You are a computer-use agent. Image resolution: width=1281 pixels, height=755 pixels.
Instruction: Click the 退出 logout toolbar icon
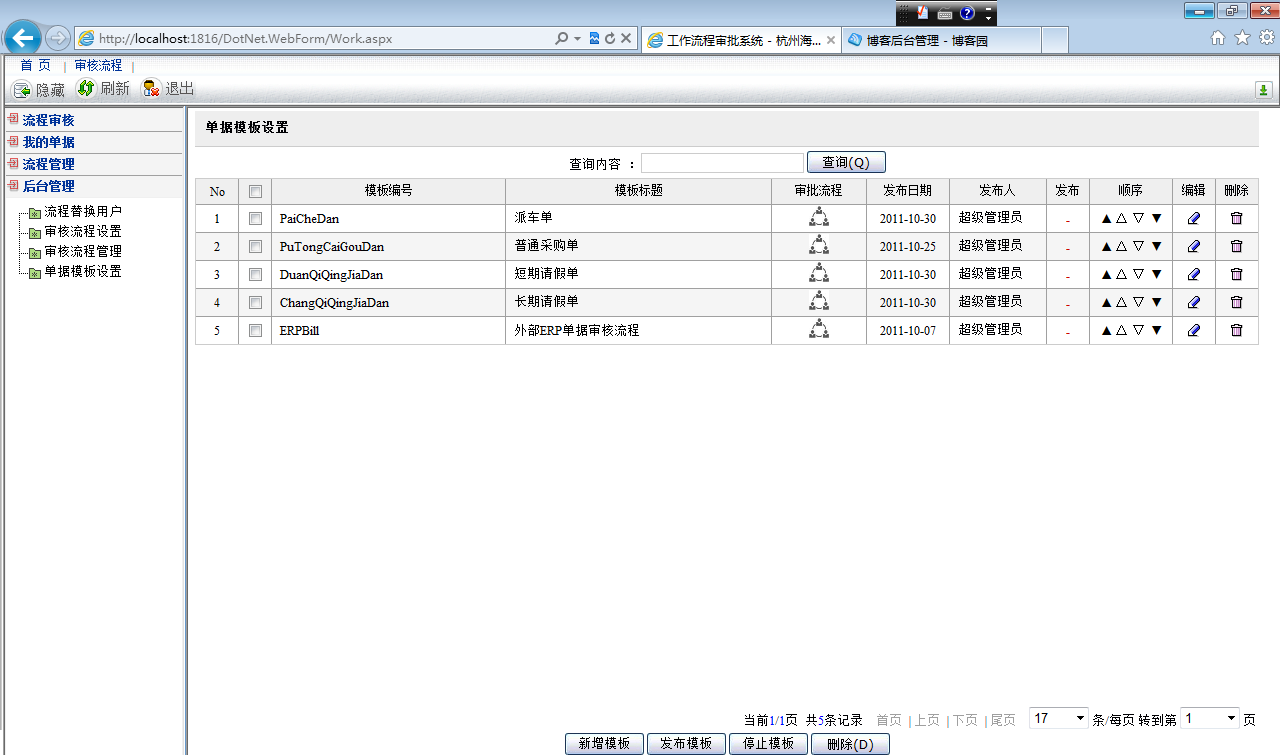click(x=151, y=88)
